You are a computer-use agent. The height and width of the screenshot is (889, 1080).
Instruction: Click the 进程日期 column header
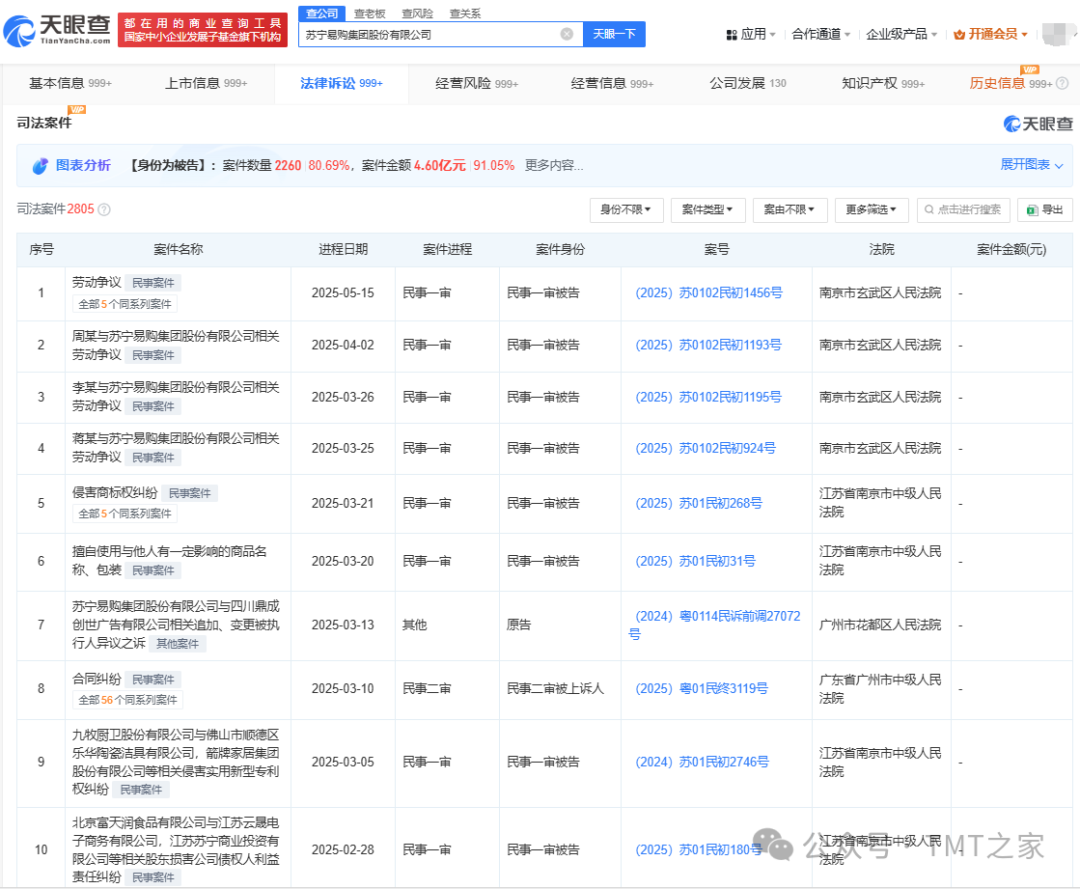tap(343, 250)
